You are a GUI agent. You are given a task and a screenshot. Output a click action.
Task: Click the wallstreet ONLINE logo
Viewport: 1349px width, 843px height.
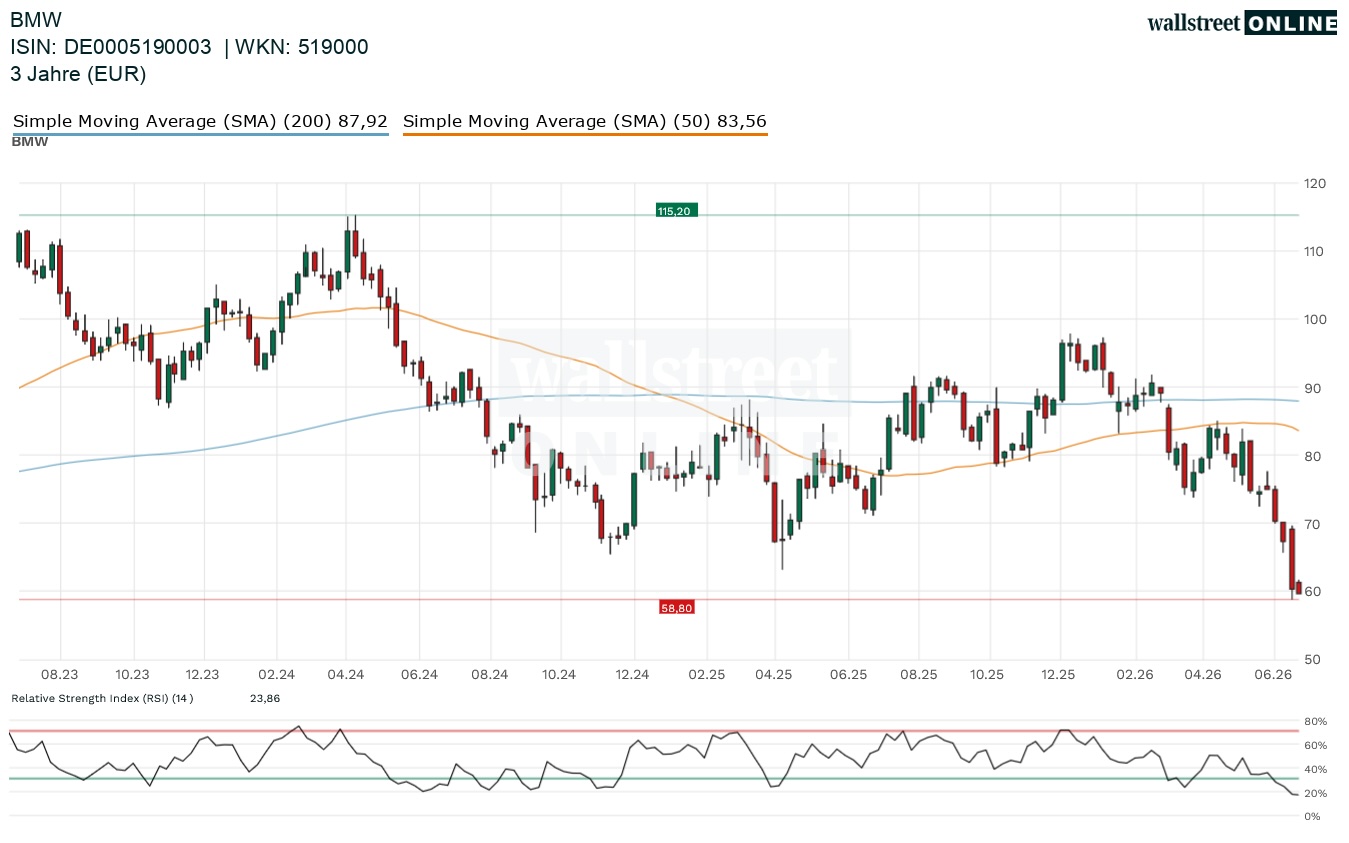pyautogui.click(x=1242, y=23)
